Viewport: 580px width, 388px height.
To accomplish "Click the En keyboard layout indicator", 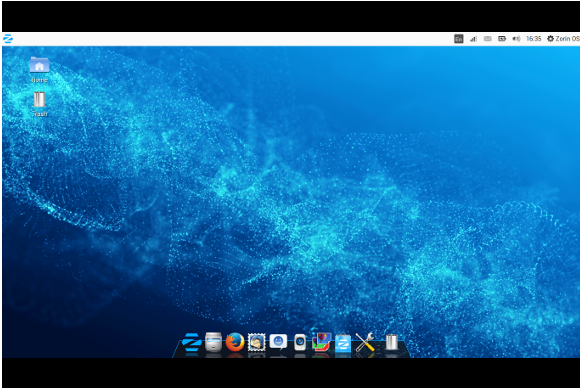I will point(459,39).
